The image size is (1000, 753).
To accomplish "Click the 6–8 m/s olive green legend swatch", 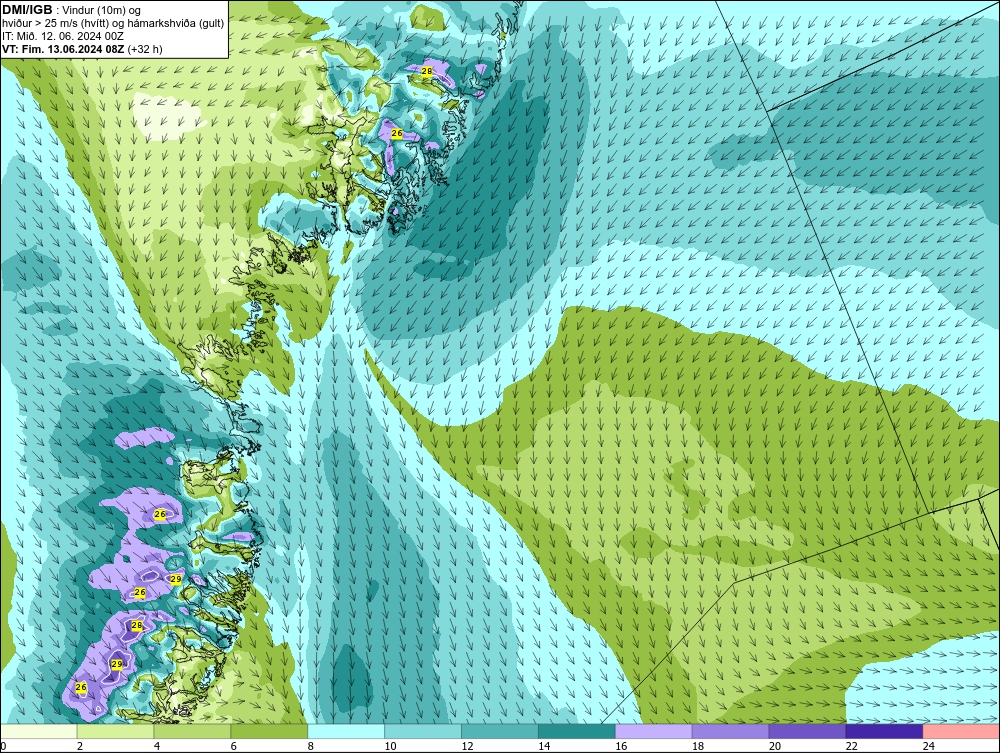I will (269, 731).
